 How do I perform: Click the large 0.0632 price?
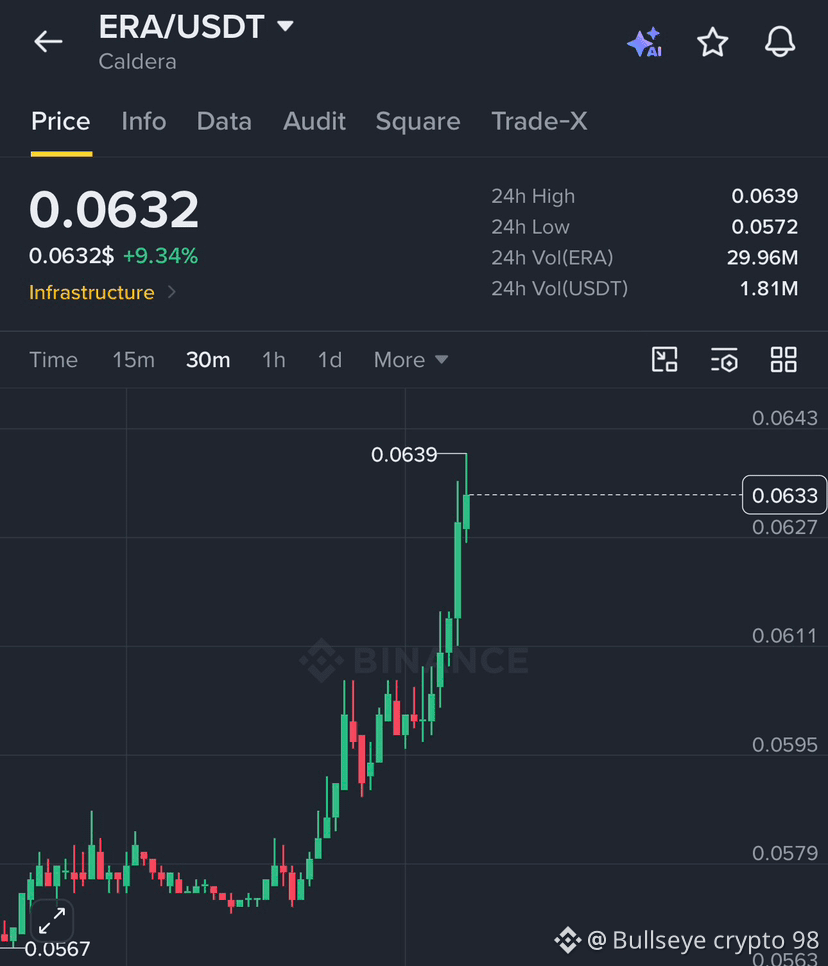click(x=114, y=209)
